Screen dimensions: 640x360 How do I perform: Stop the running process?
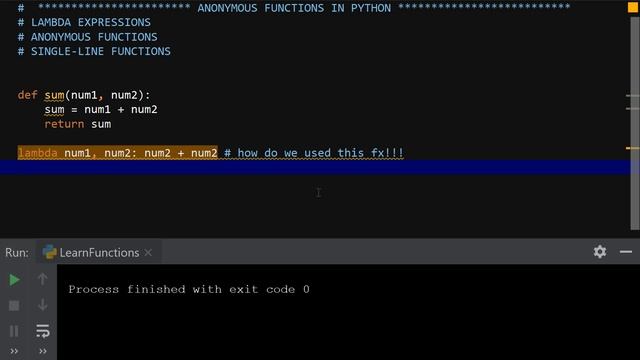click(x=14, y=305)
